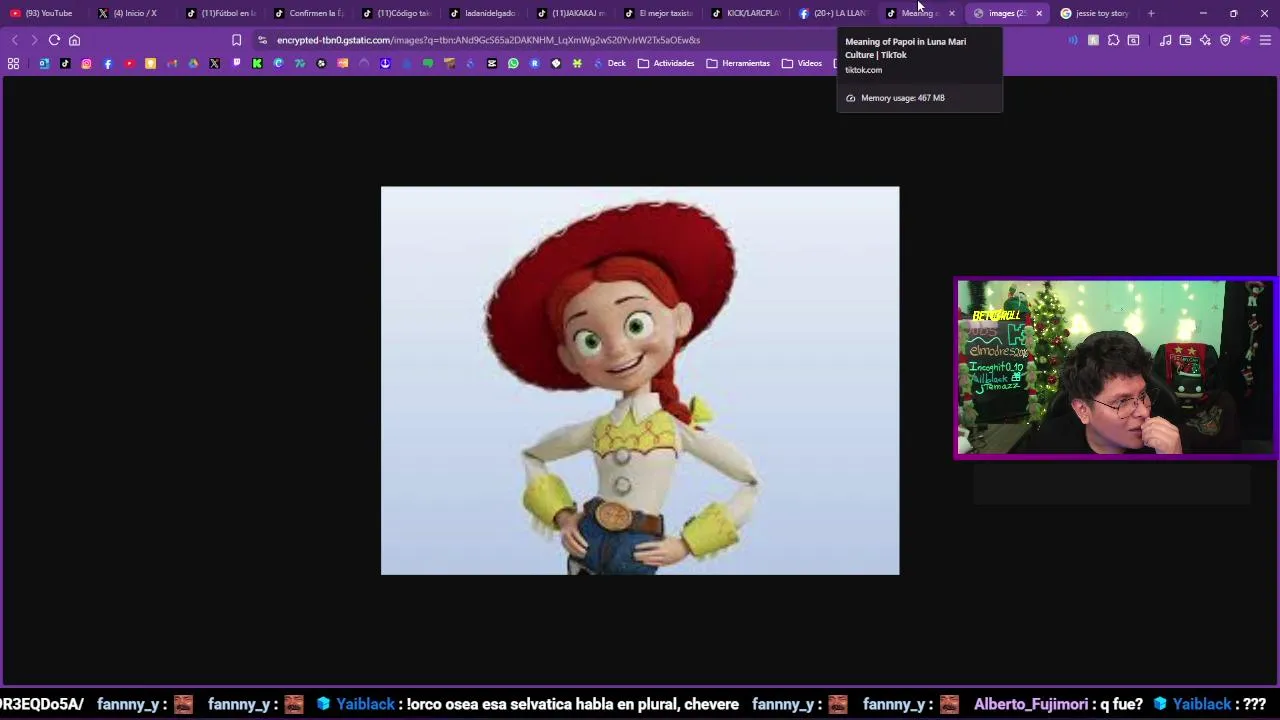Open the ladanidelgado TikTok tab
Viewport: 1280px width, 720px height.
coord(484,13)
